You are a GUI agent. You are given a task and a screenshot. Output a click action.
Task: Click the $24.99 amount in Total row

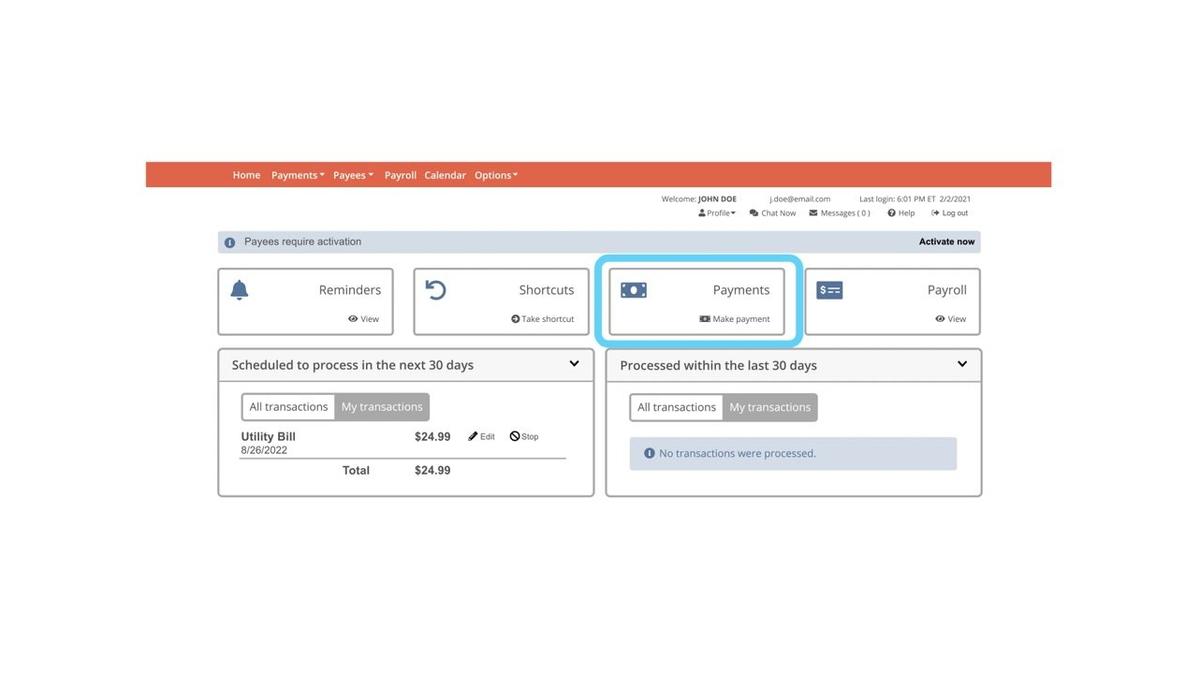(432, 470)
